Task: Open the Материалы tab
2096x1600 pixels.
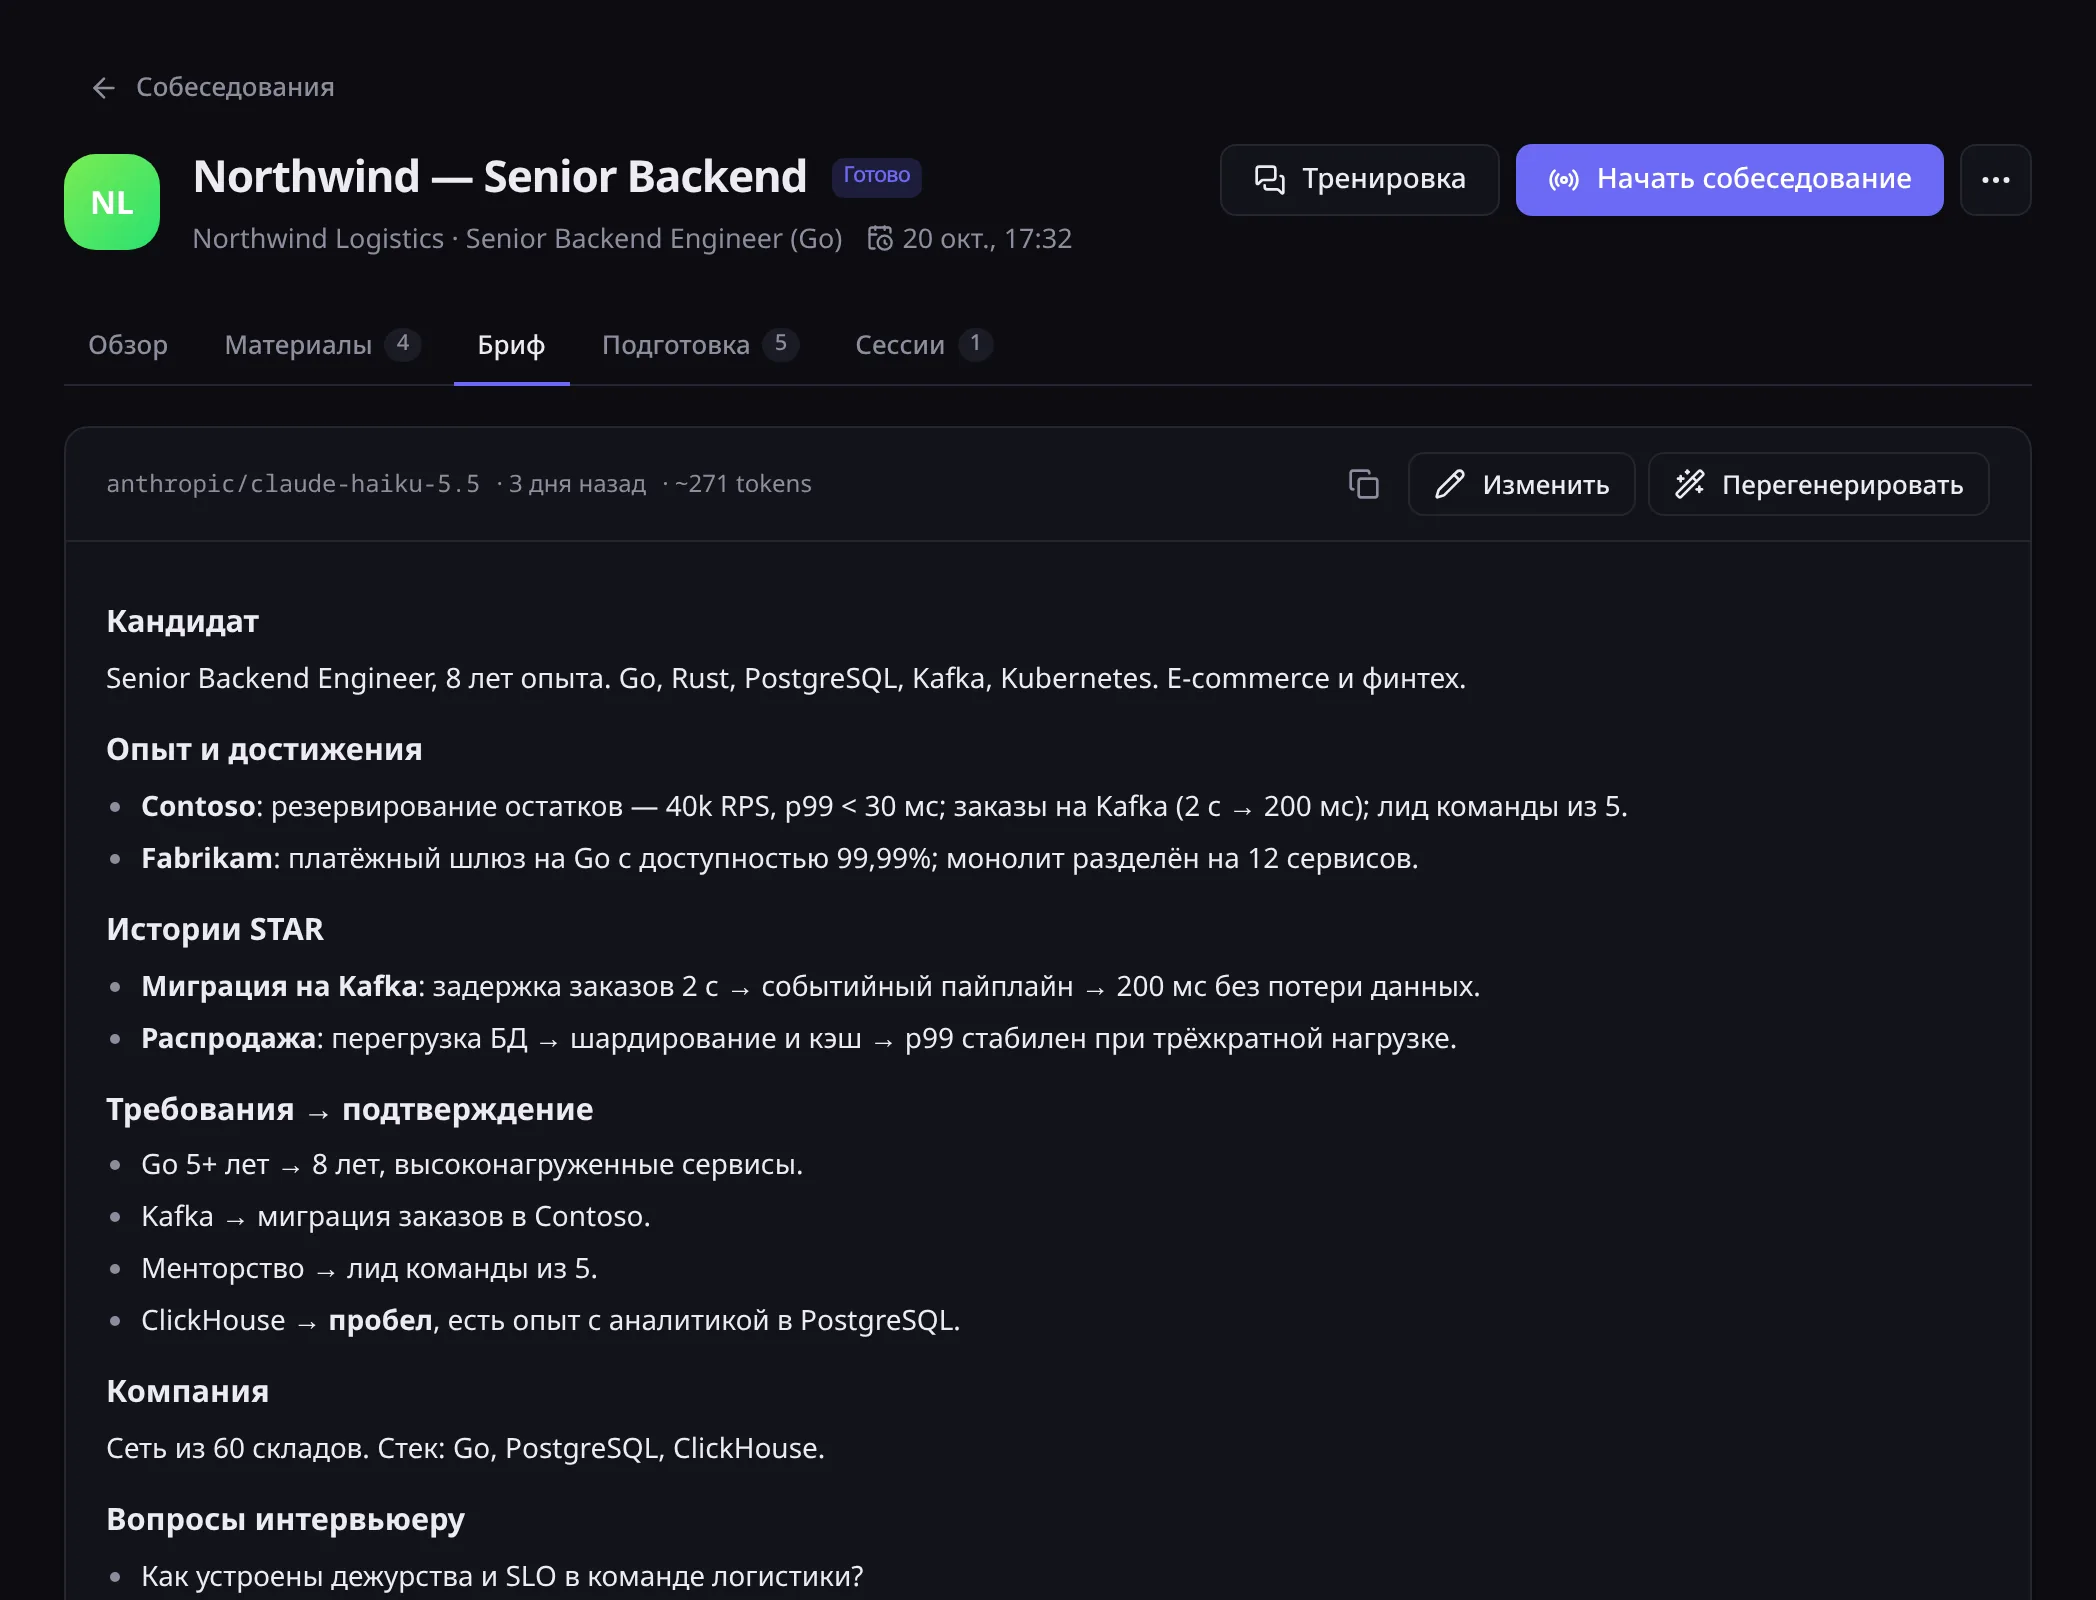Action: (x=322, y=345)
